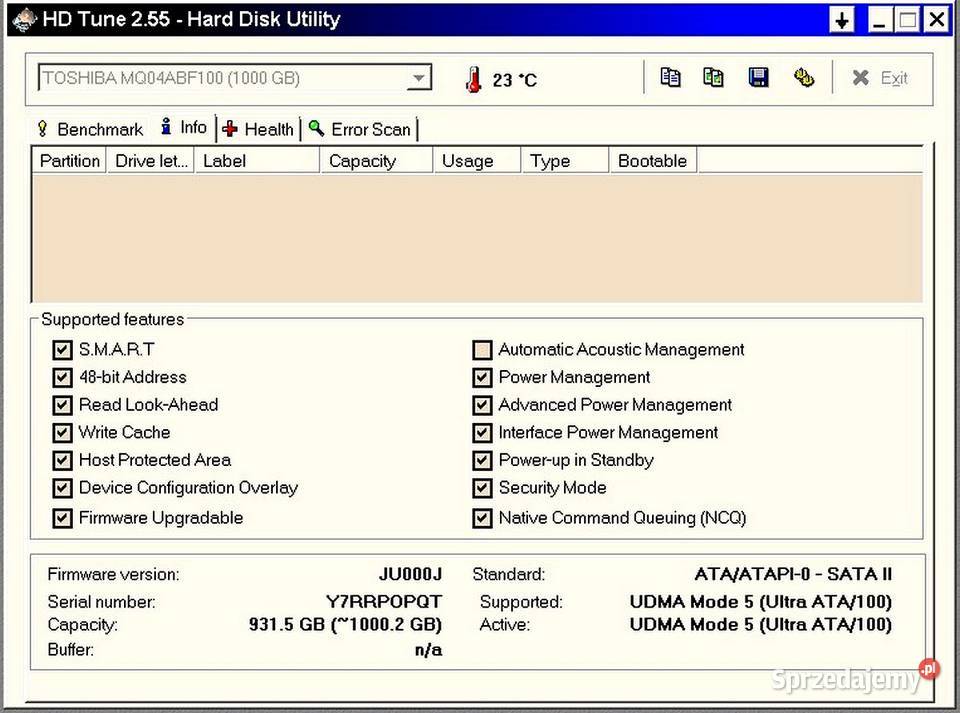Open the HD Tune options
Viewport: 960px width, 713px height.
(x=804, y=77)
